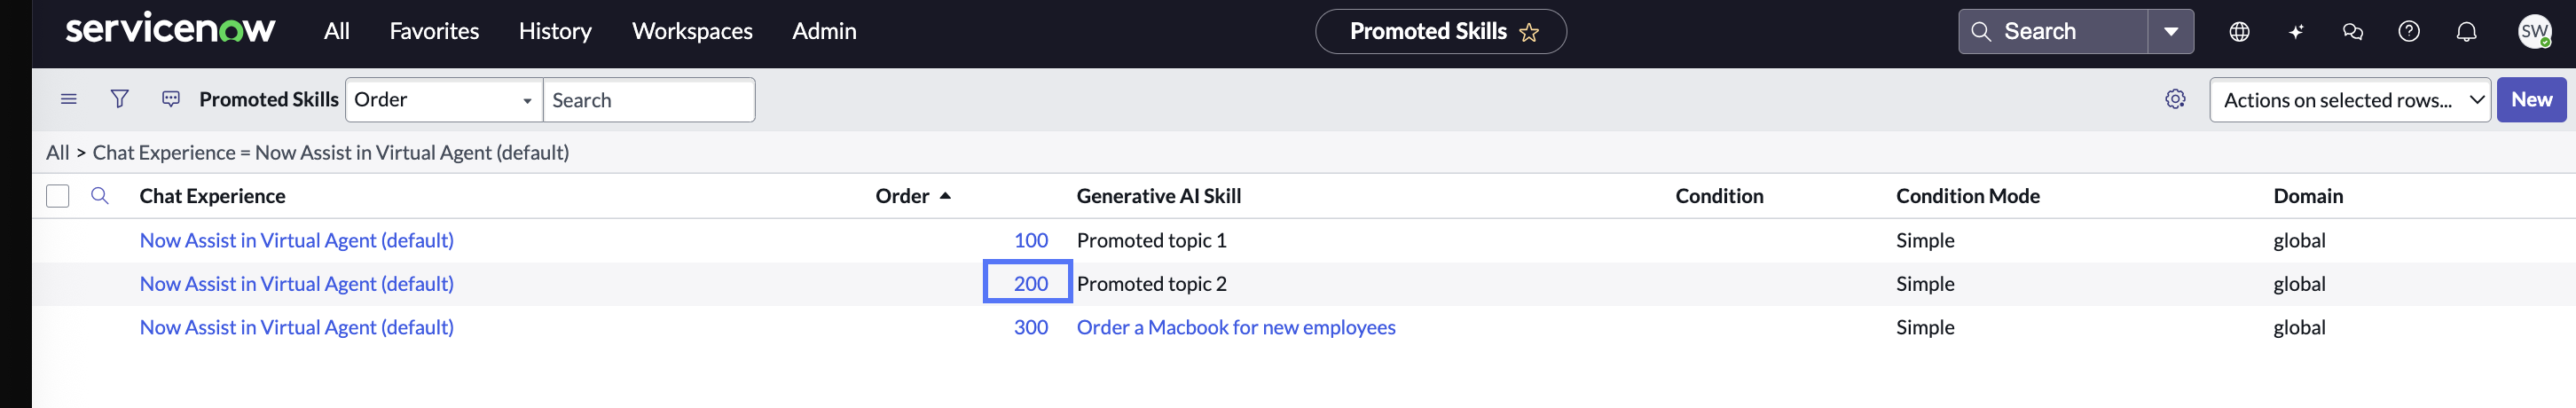The width and height of the screenshot is (2576, 408).
Task: Open the Actions on selected rows dropdown
Action: click(x=2349, y=100)
